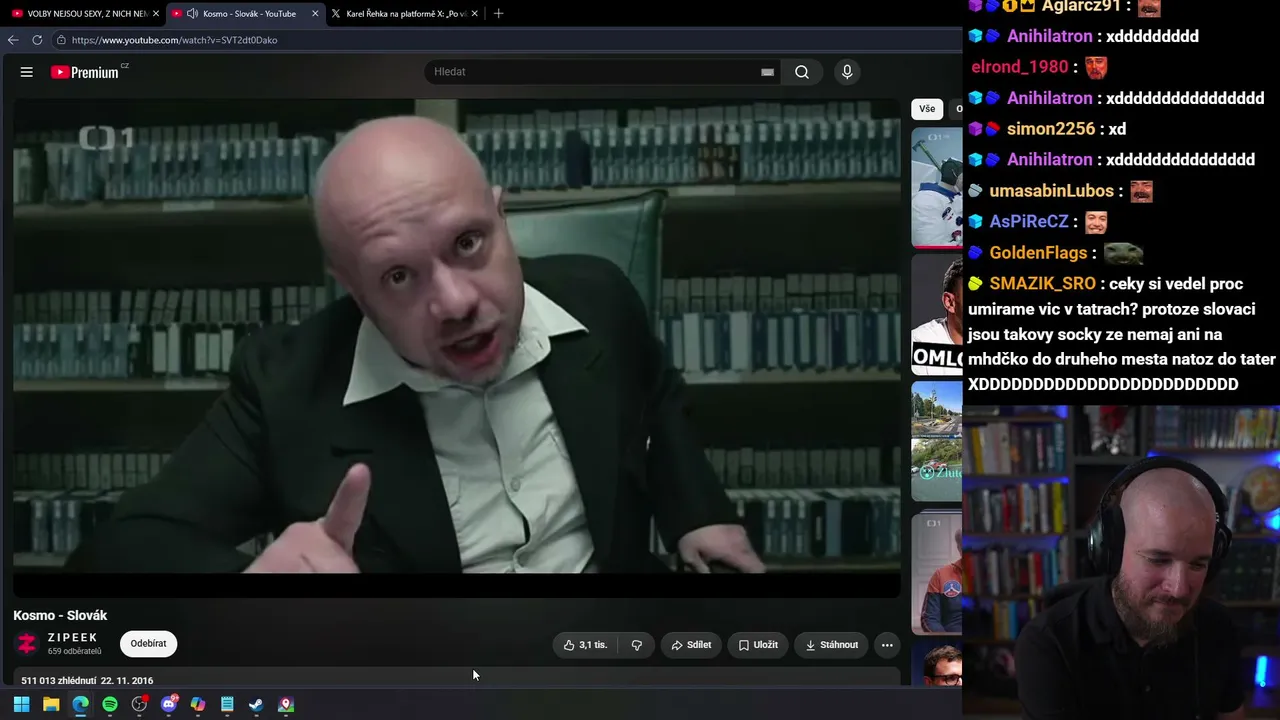Viewport: 1280px width, 720px height.
Task: Click the Kosmo - Slovák video title
Action: point(60,615)
